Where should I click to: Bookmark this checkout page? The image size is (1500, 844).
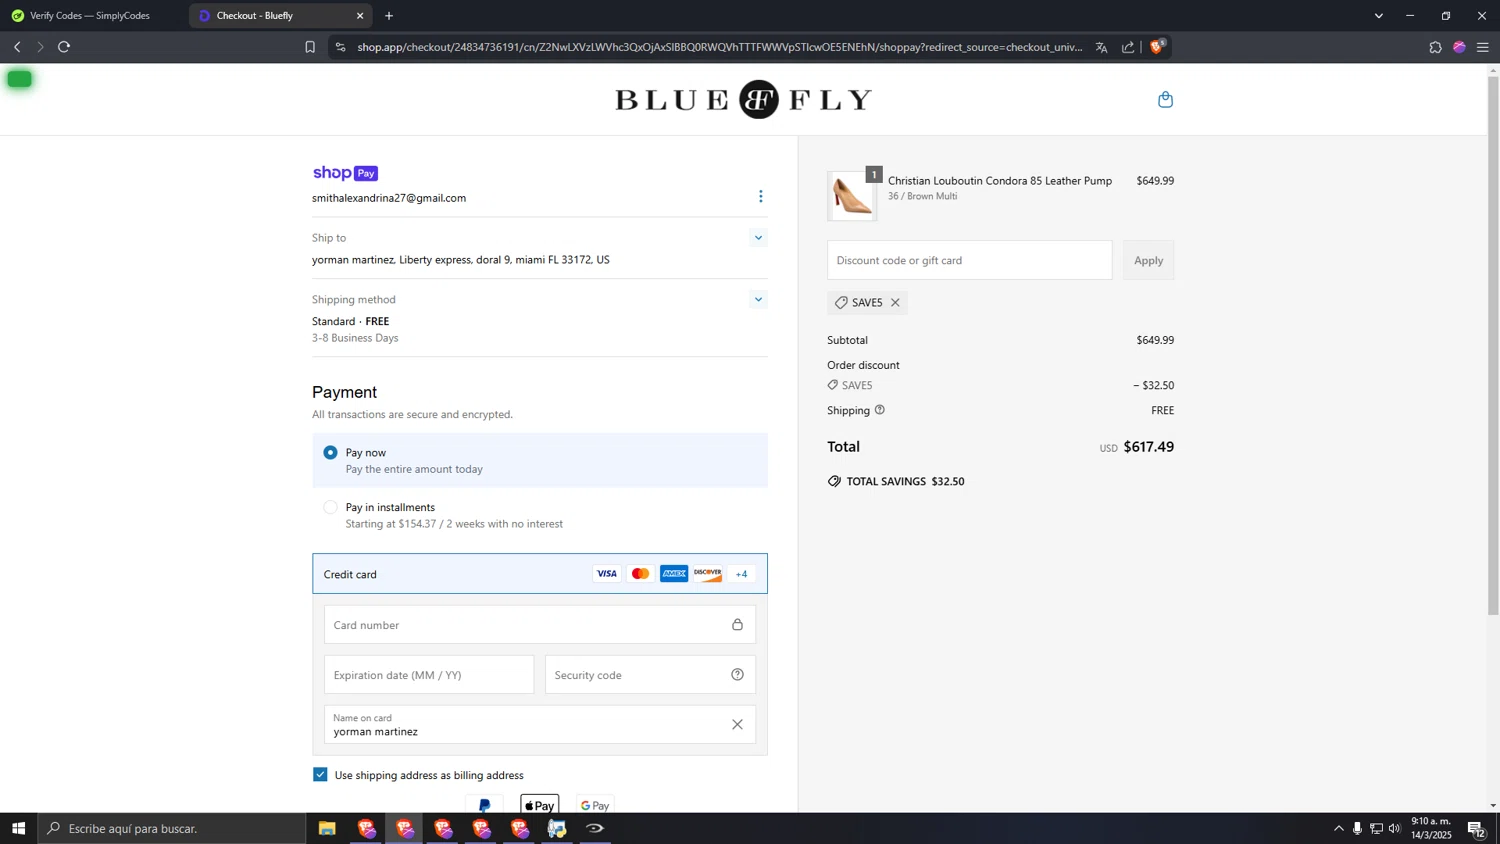pos(310,47)
